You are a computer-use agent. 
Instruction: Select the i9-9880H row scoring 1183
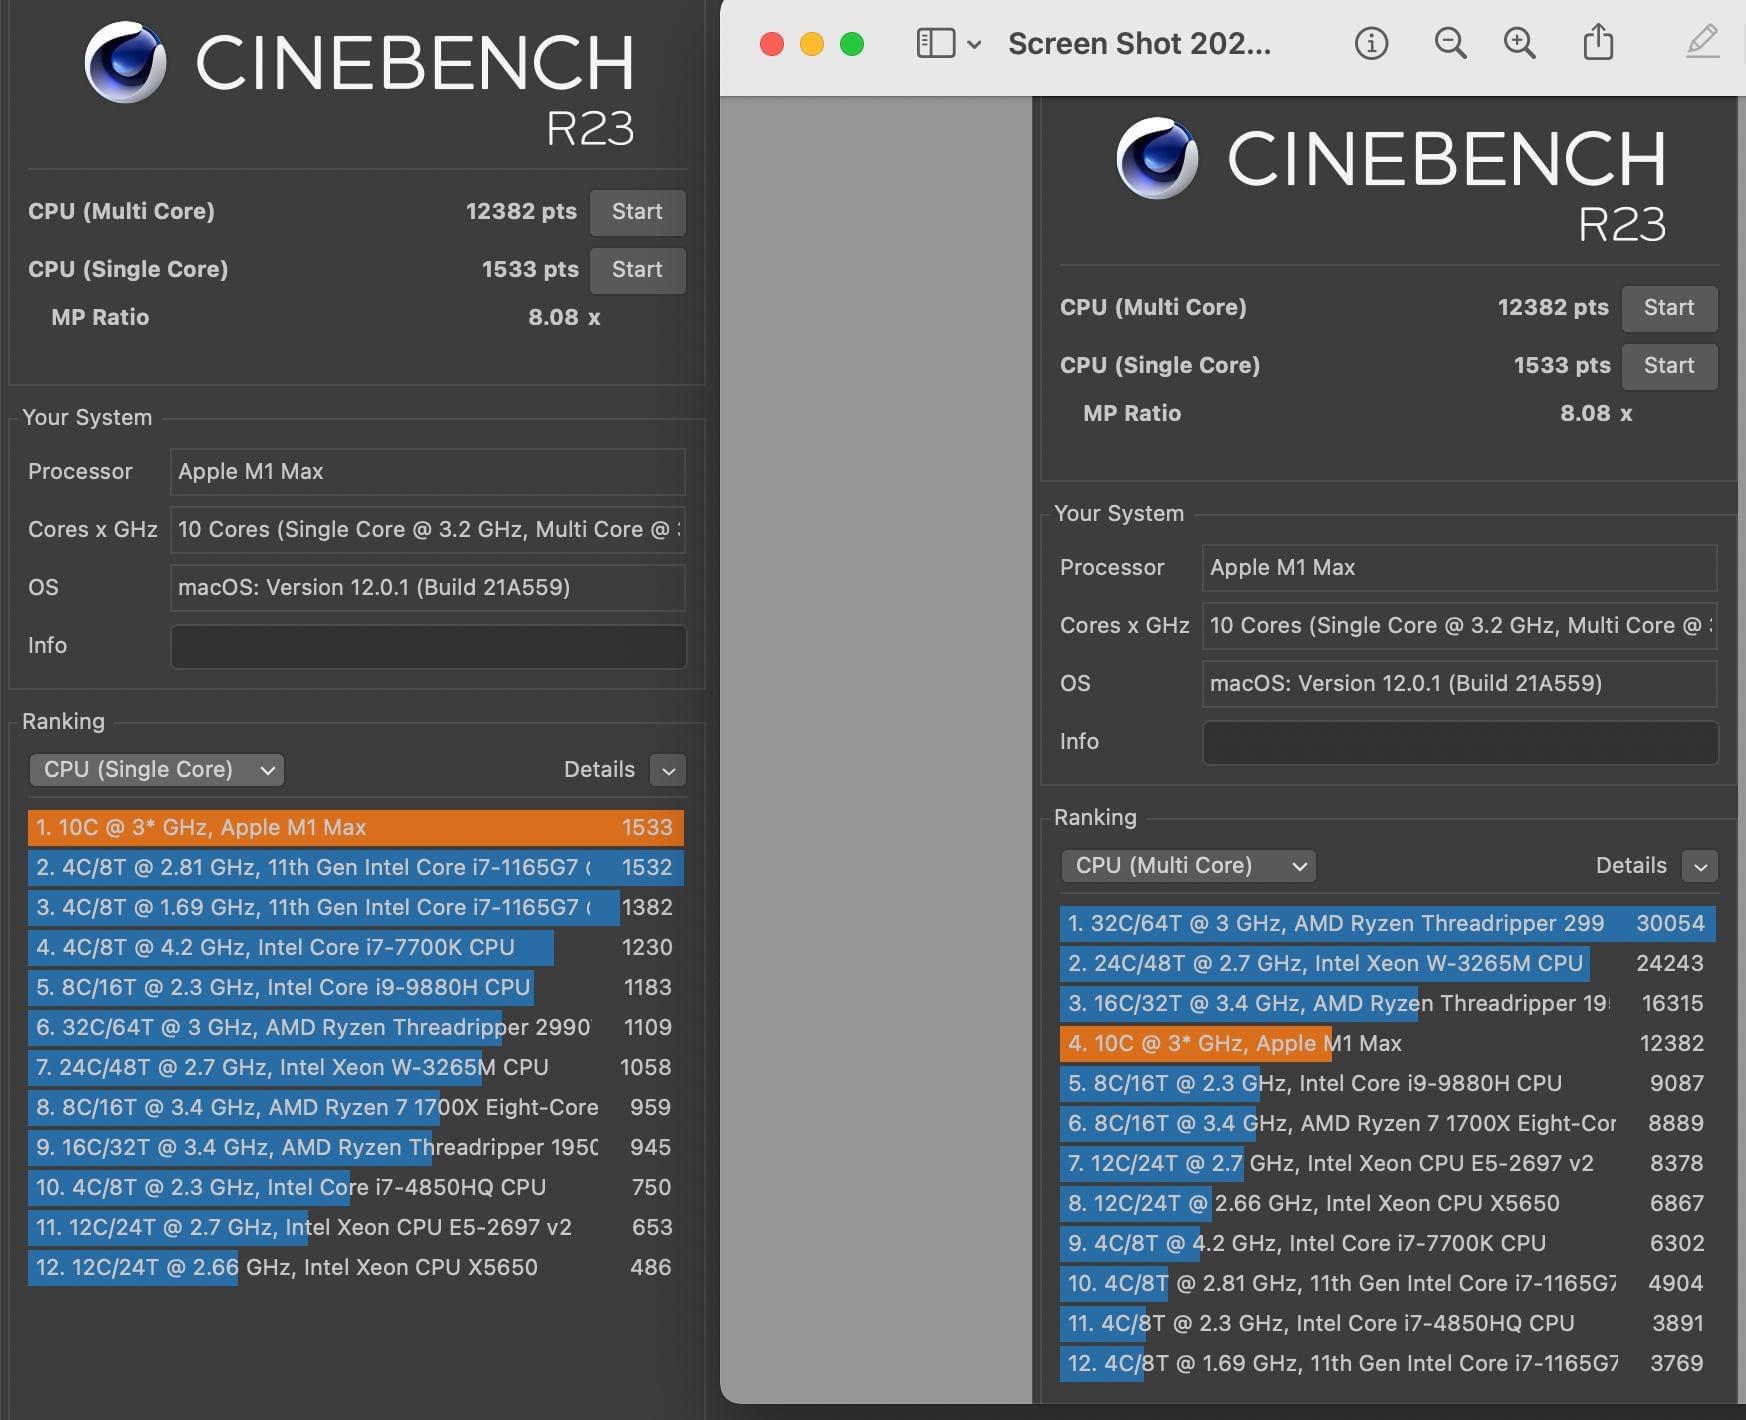(356, 988)
